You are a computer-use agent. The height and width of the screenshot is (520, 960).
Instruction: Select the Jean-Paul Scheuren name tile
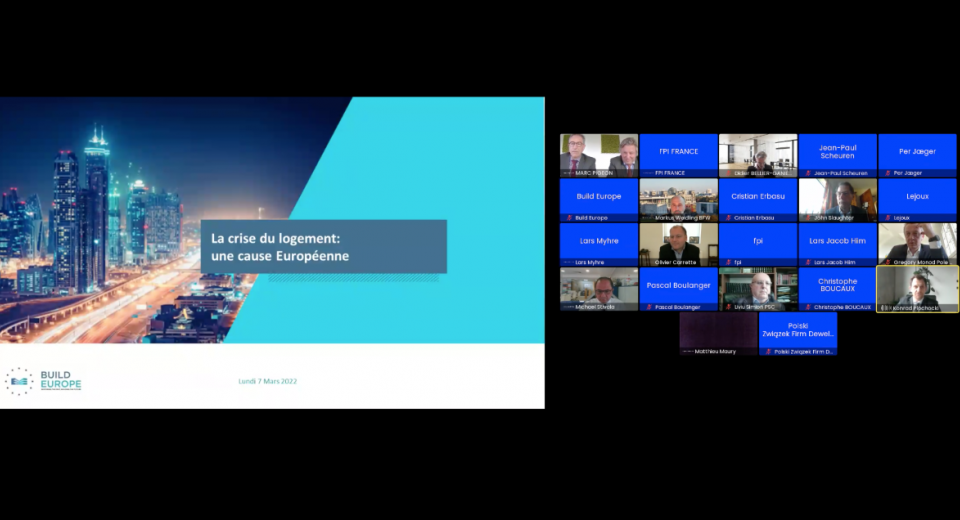point(838,156)
